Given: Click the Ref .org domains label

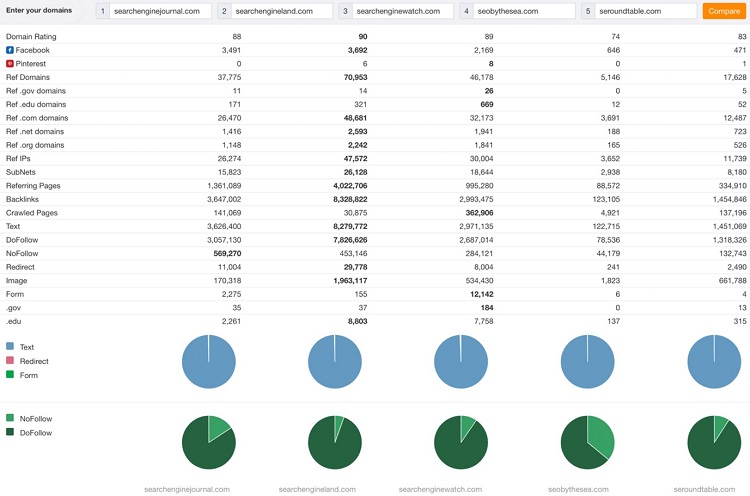Looking at the screenshot, I should tap(35, 145).
